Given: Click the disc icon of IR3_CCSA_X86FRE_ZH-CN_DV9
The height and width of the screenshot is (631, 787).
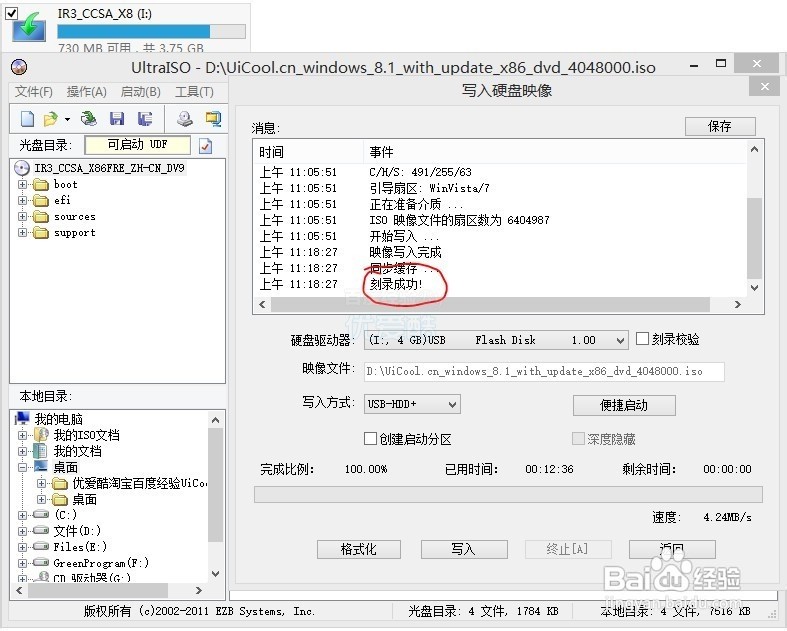Looking at the screenshot, I should point(22,168).
